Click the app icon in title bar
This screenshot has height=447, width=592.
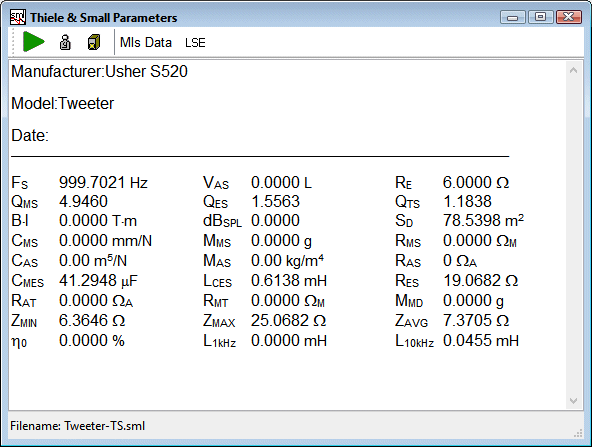pos(17,17)
